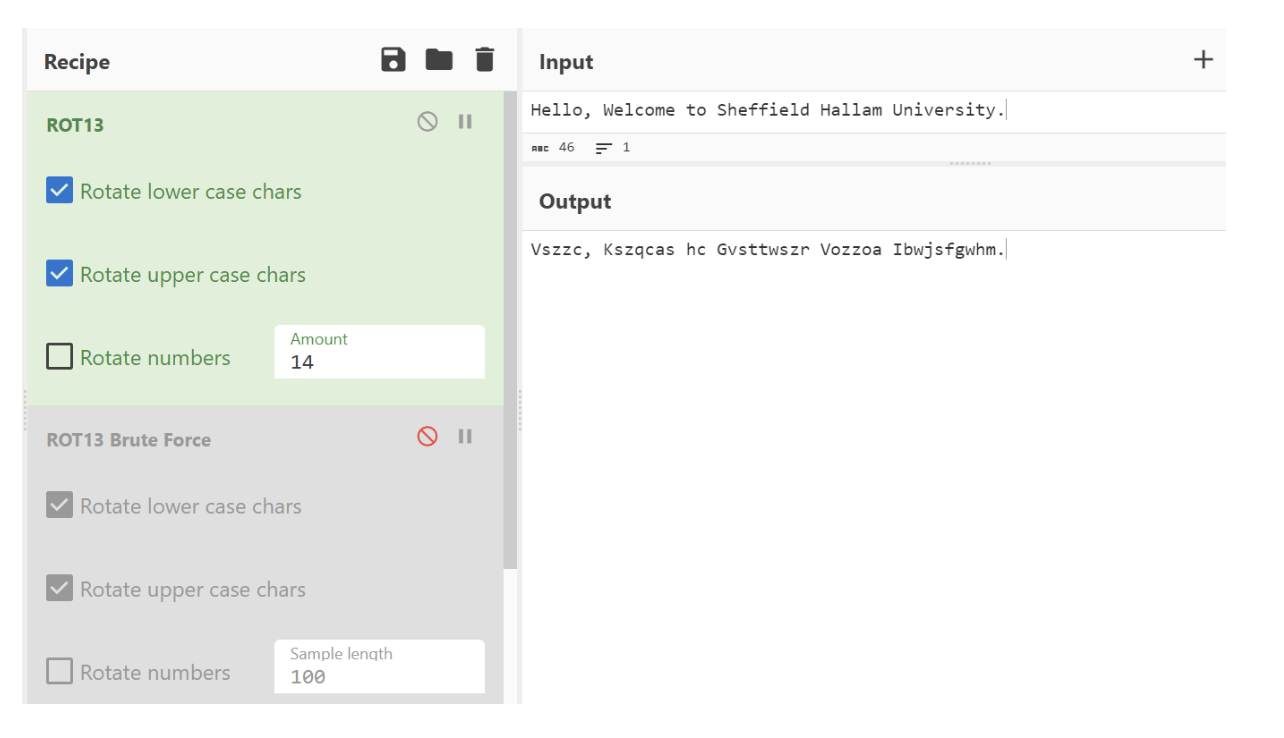Save the current recipe
This screenshot has height=738, width=1284.
point(394,60)
